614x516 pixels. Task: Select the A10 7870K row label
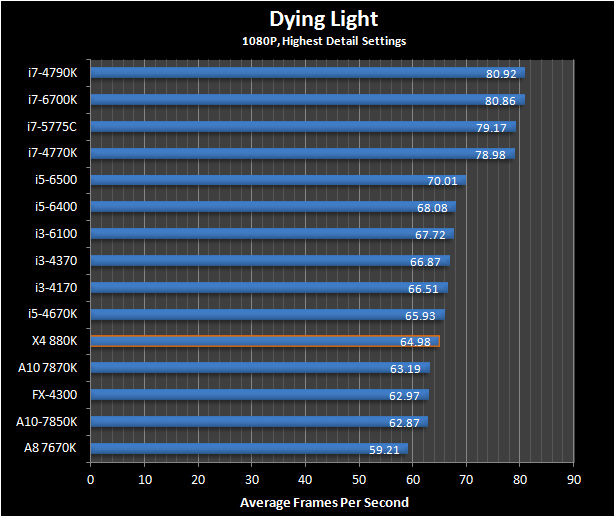47,368
